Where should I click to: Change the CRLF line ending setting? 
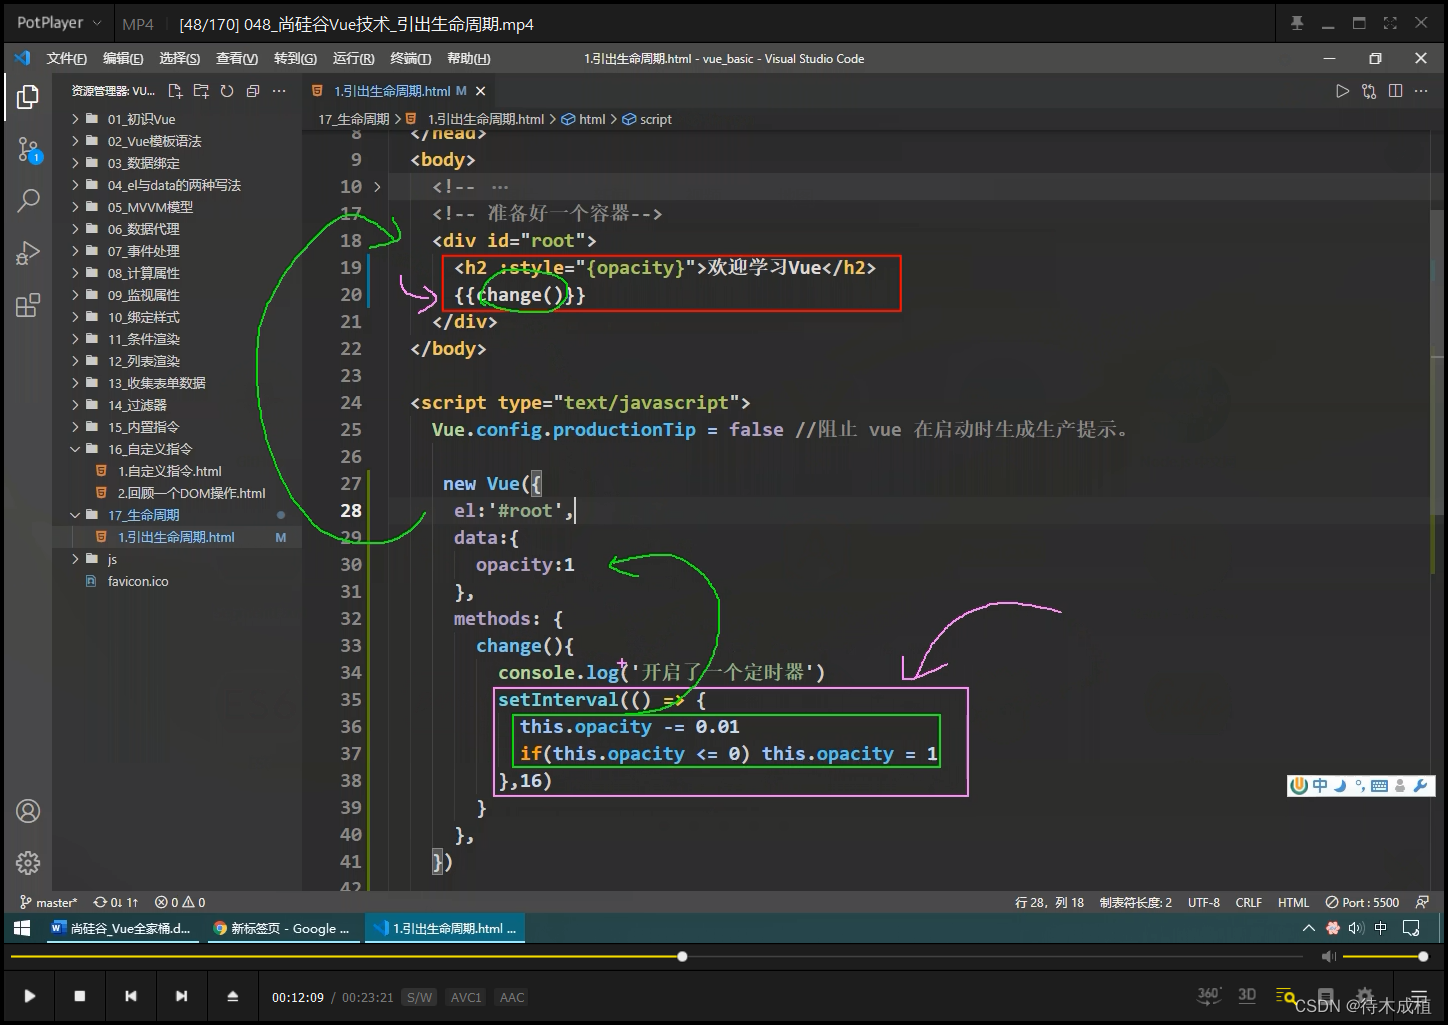[1248, 902]
